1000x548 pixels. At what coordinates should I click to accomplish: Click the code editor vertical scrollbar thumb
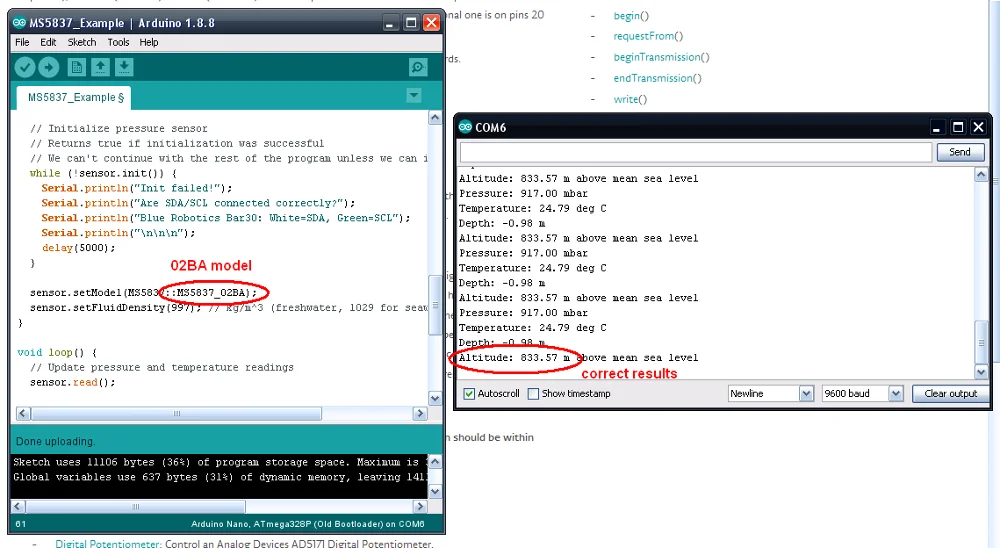(x=435, y=304)
